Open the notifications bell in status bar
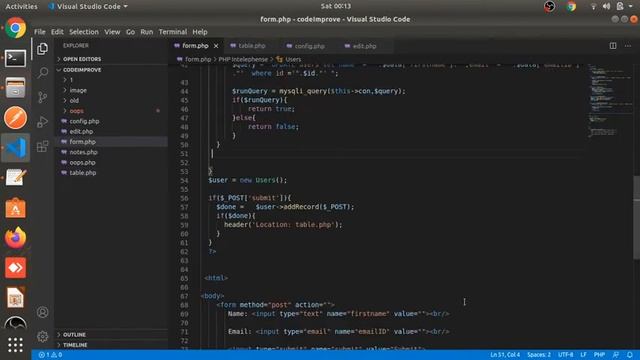The height and width of the screenshot is (360, 640). click(x=630, y=355)
